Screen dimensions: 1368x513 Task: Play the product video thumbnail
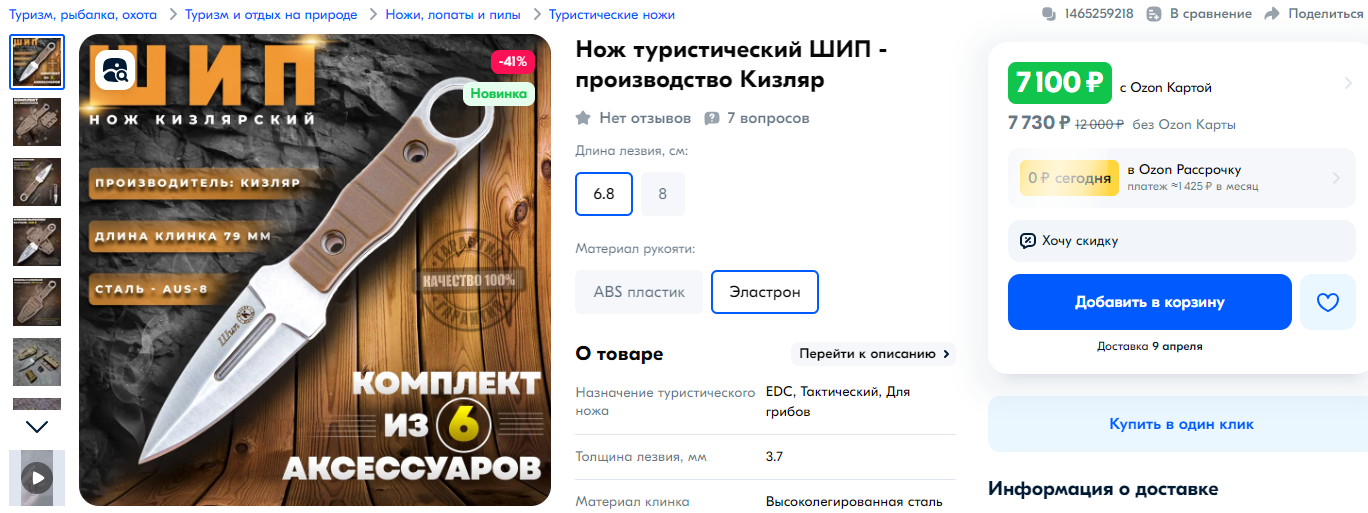37,477
